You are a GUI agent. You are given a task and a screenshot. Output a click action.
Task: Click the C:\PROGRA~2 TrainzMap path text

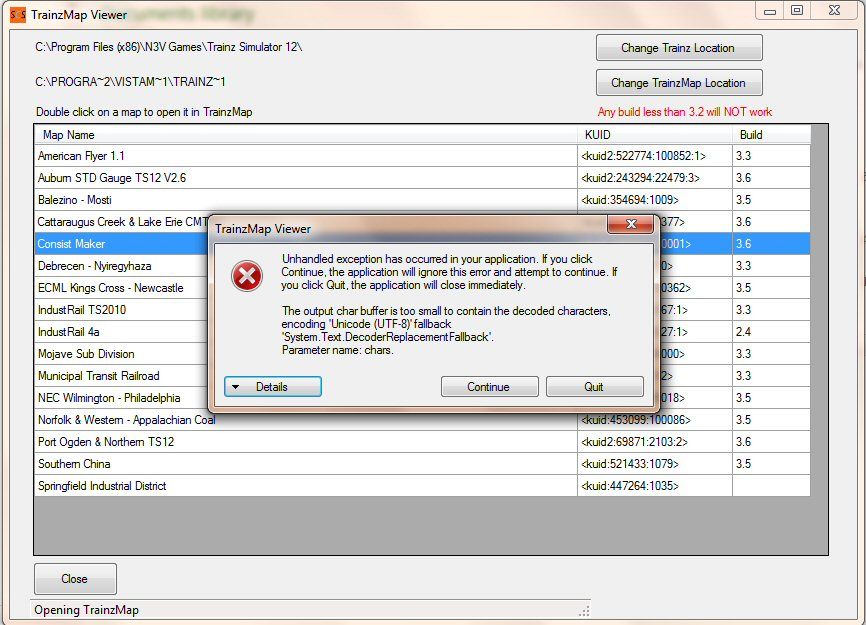pos(130,82)
